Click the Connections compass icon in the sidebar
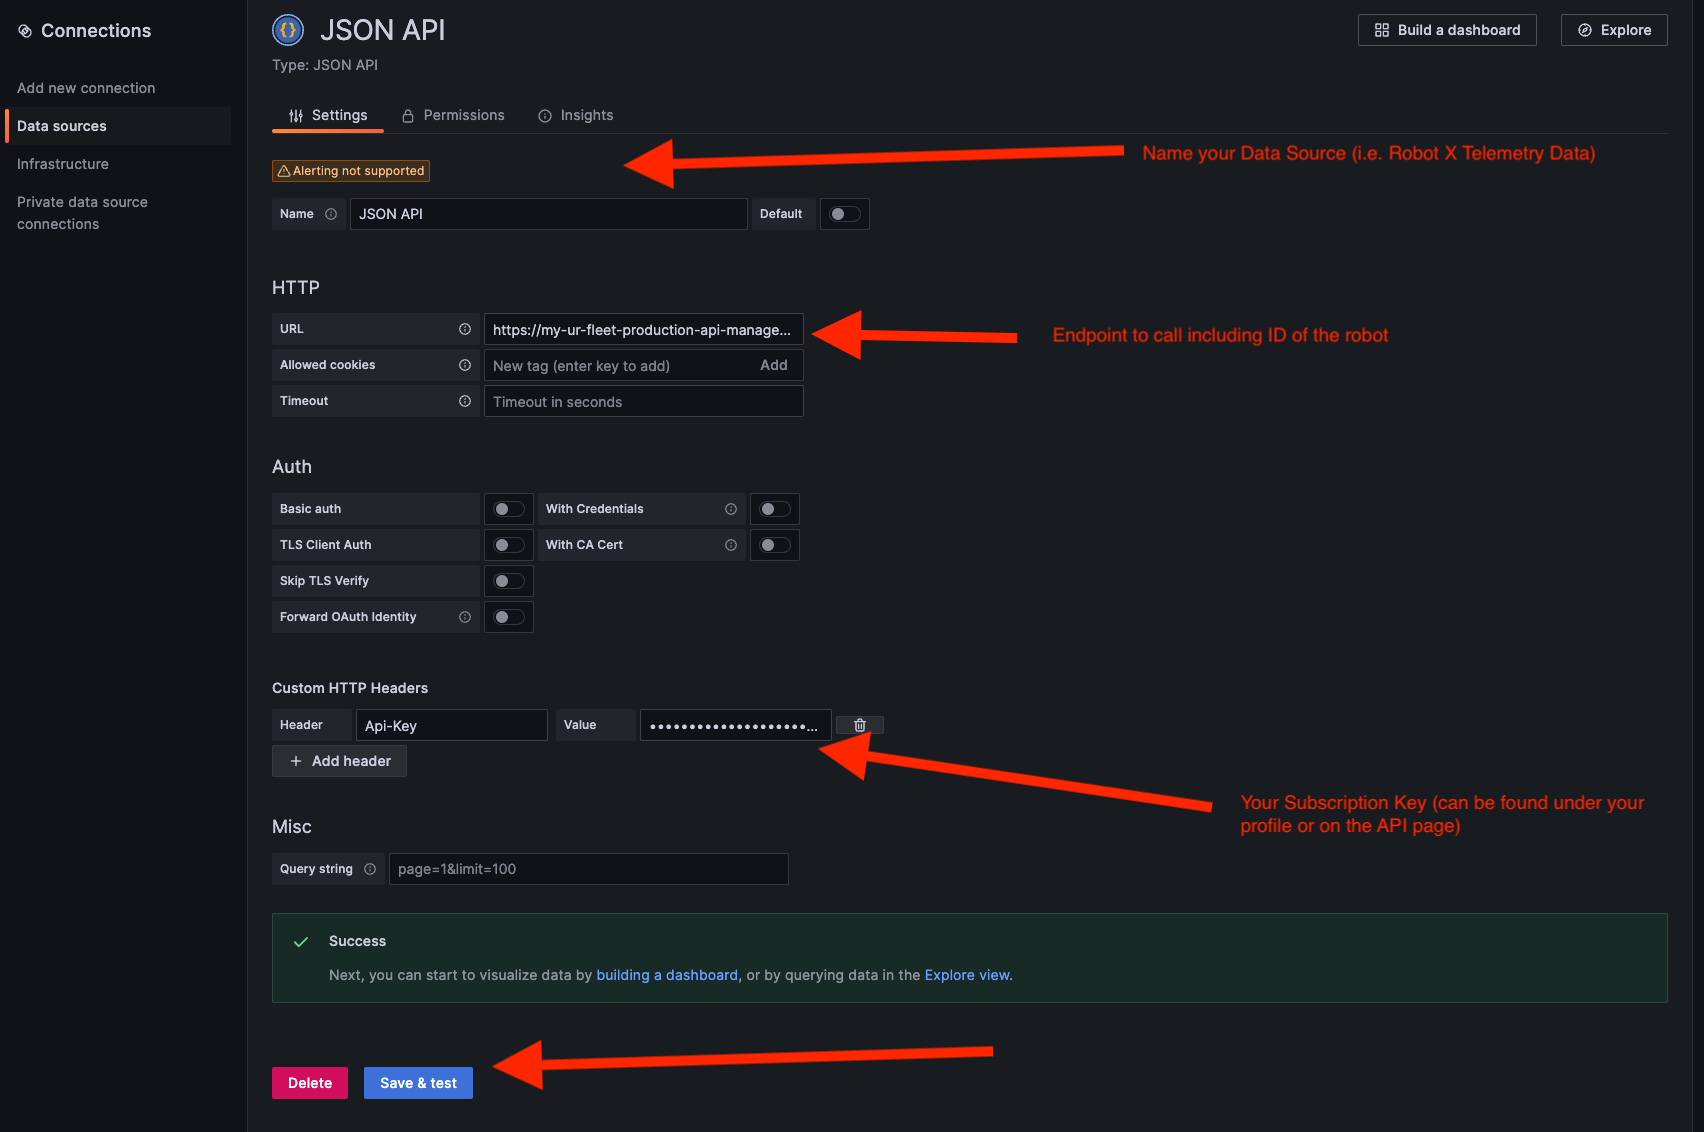The width and height of the screenshot is (1704, 1132). (25, 30)
